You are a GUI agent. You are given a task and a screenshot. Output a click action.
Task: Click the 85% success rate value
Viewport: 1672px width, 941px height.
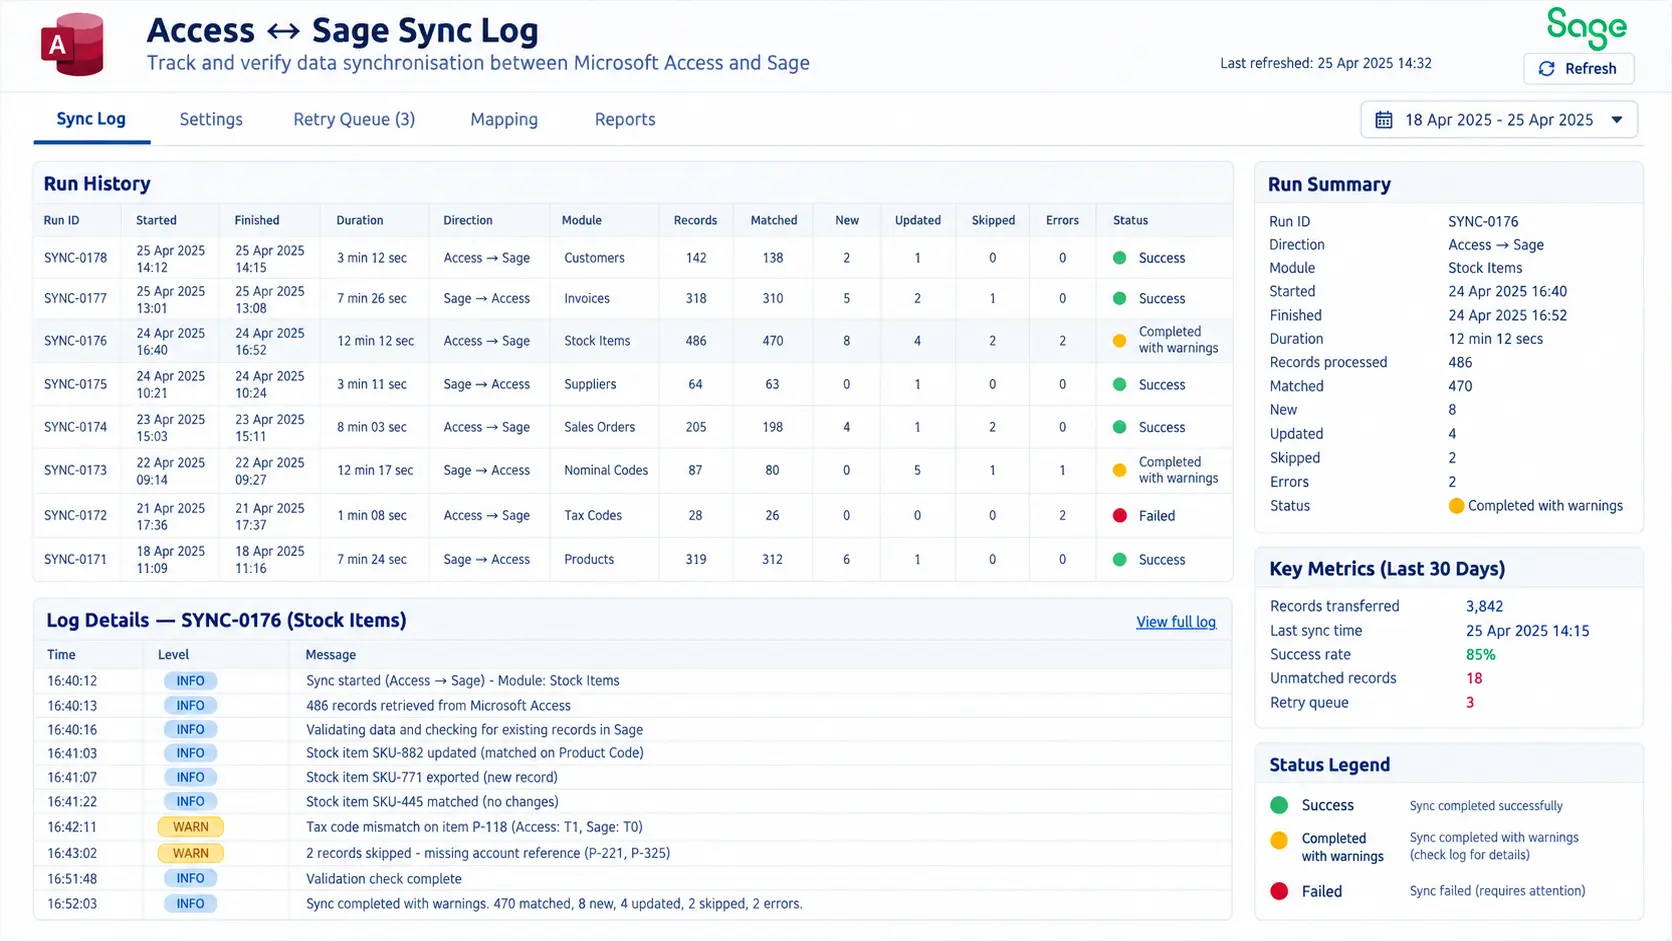pos(1480,655)
